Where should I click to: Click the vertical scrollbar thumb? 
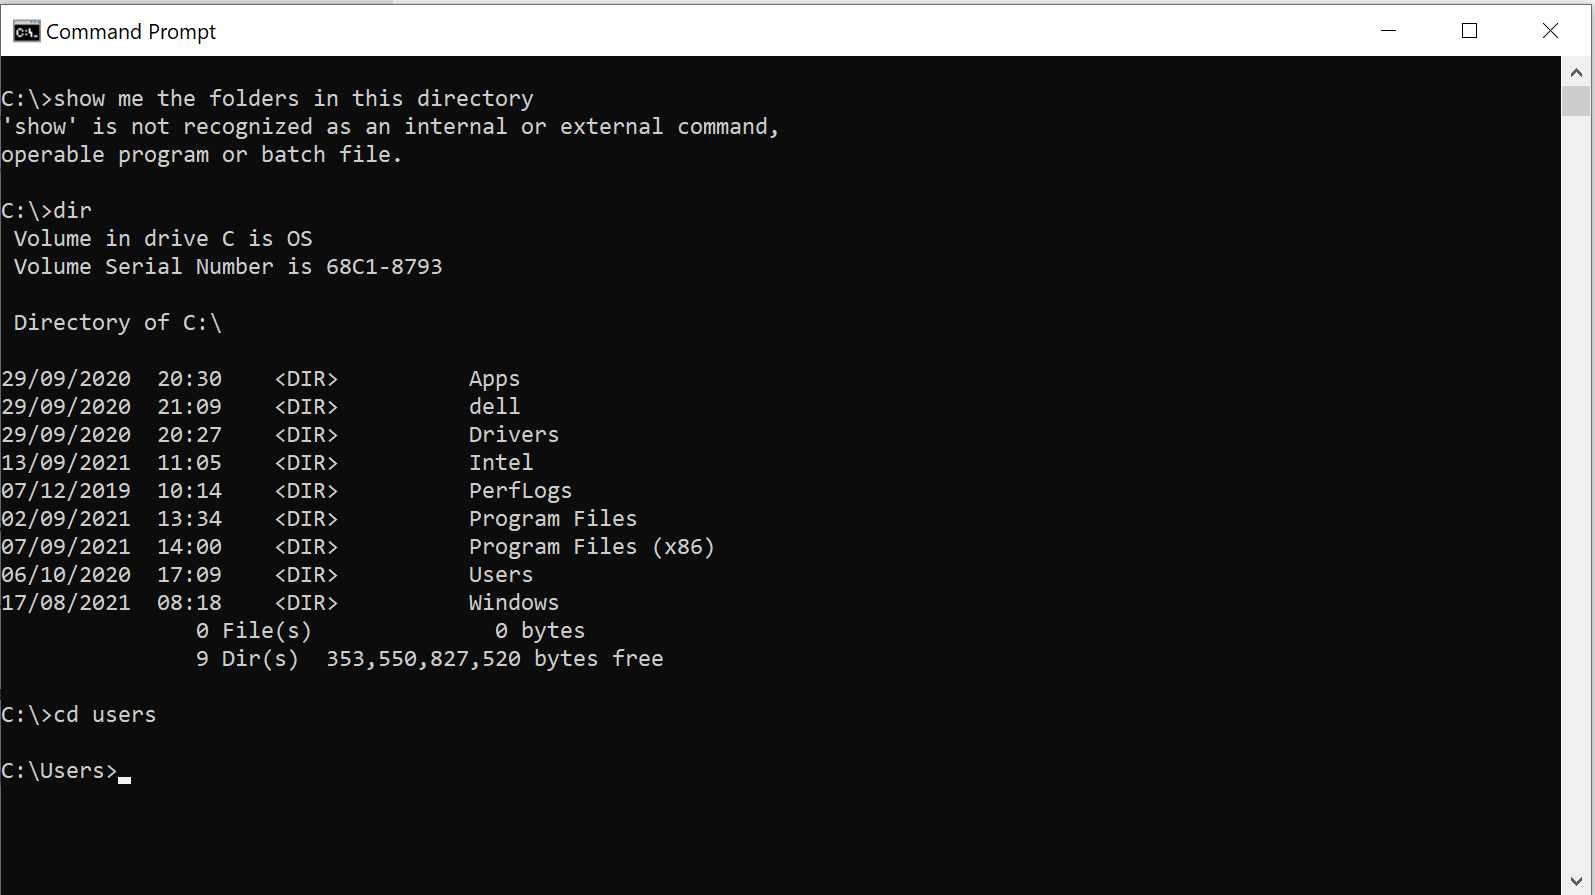coord(1576,101)
